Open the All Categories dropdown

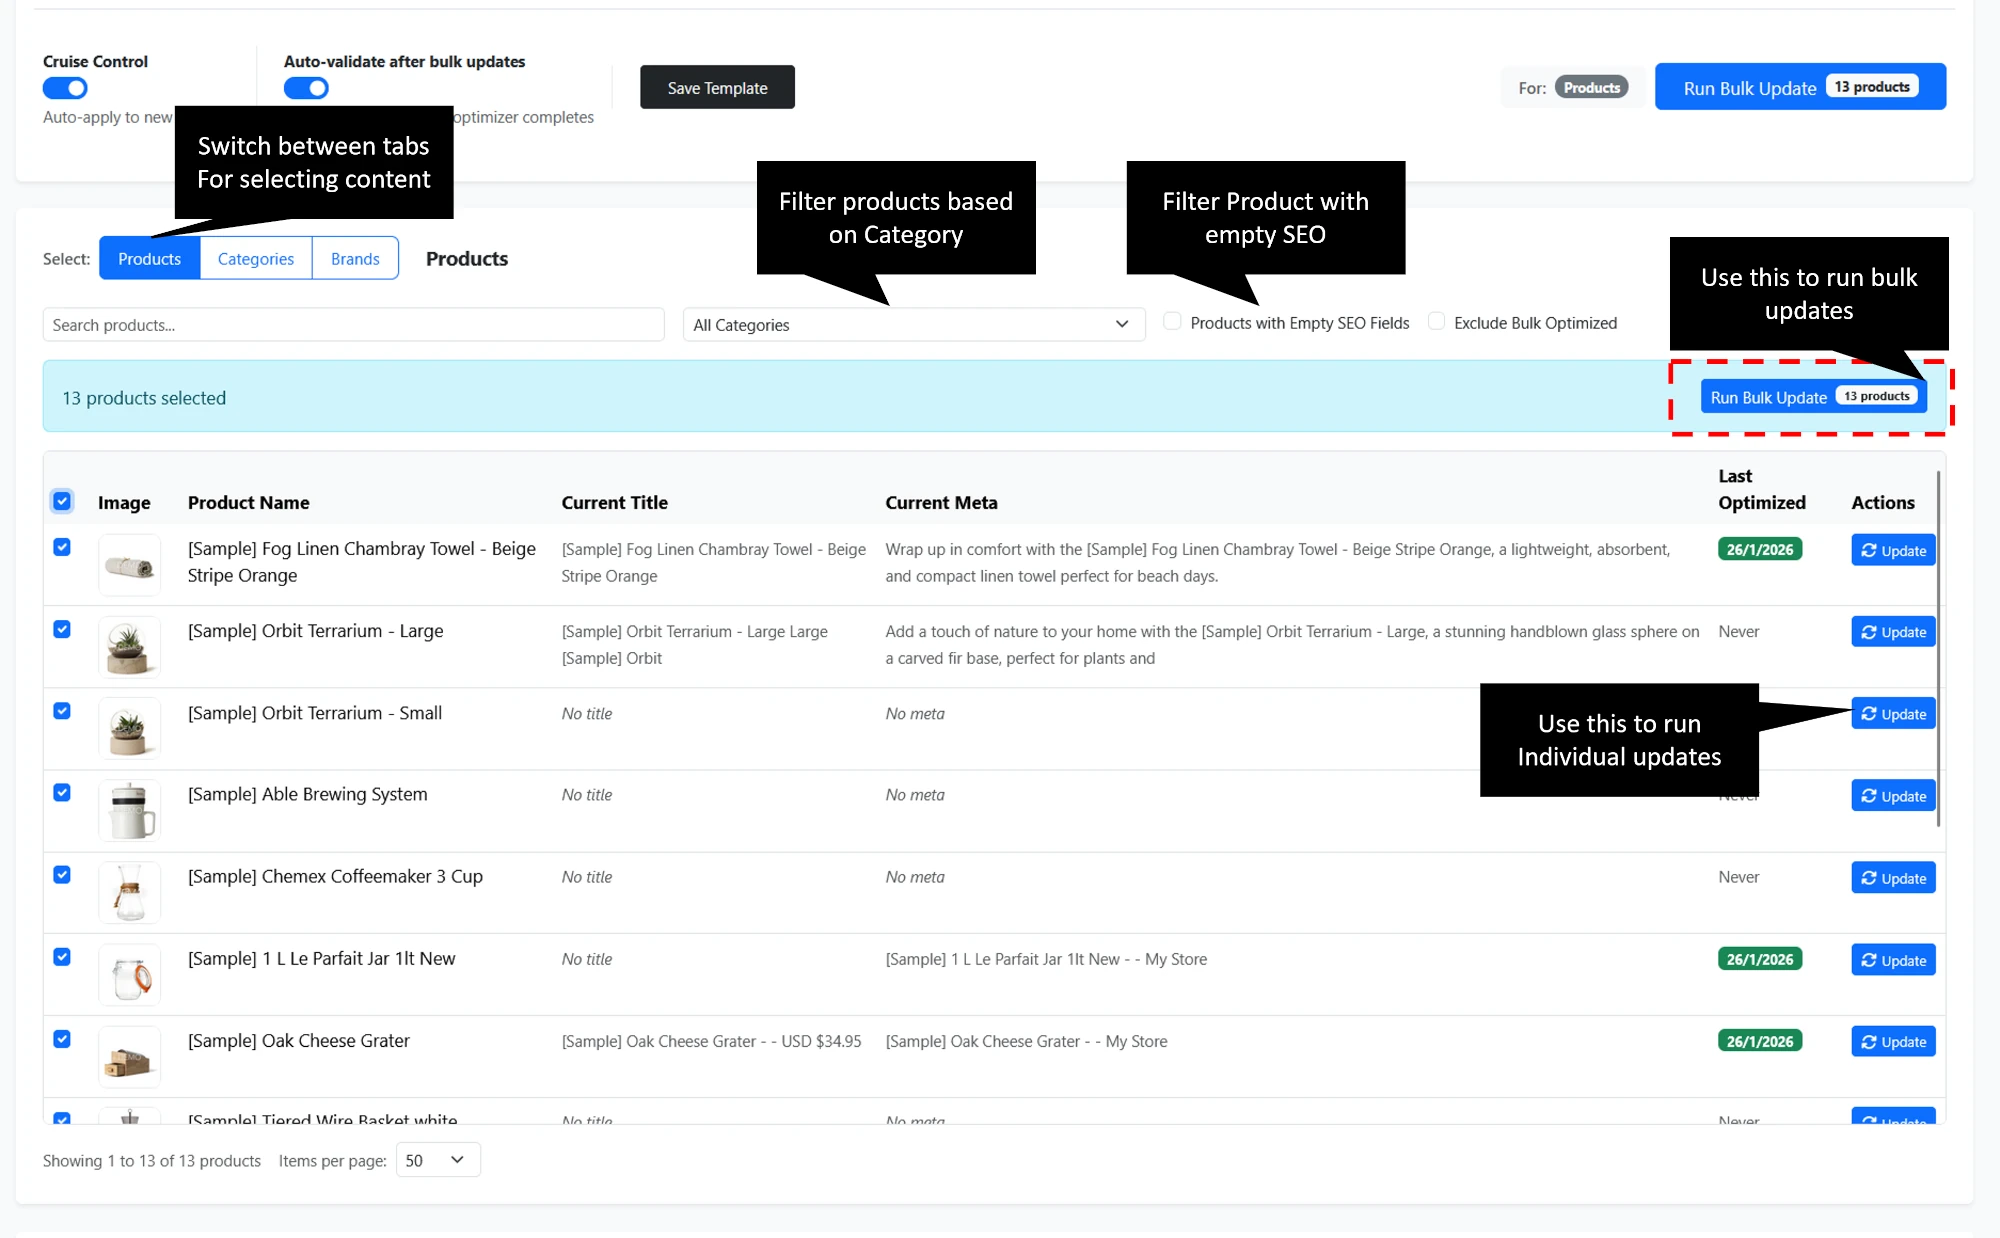(913, 324)
